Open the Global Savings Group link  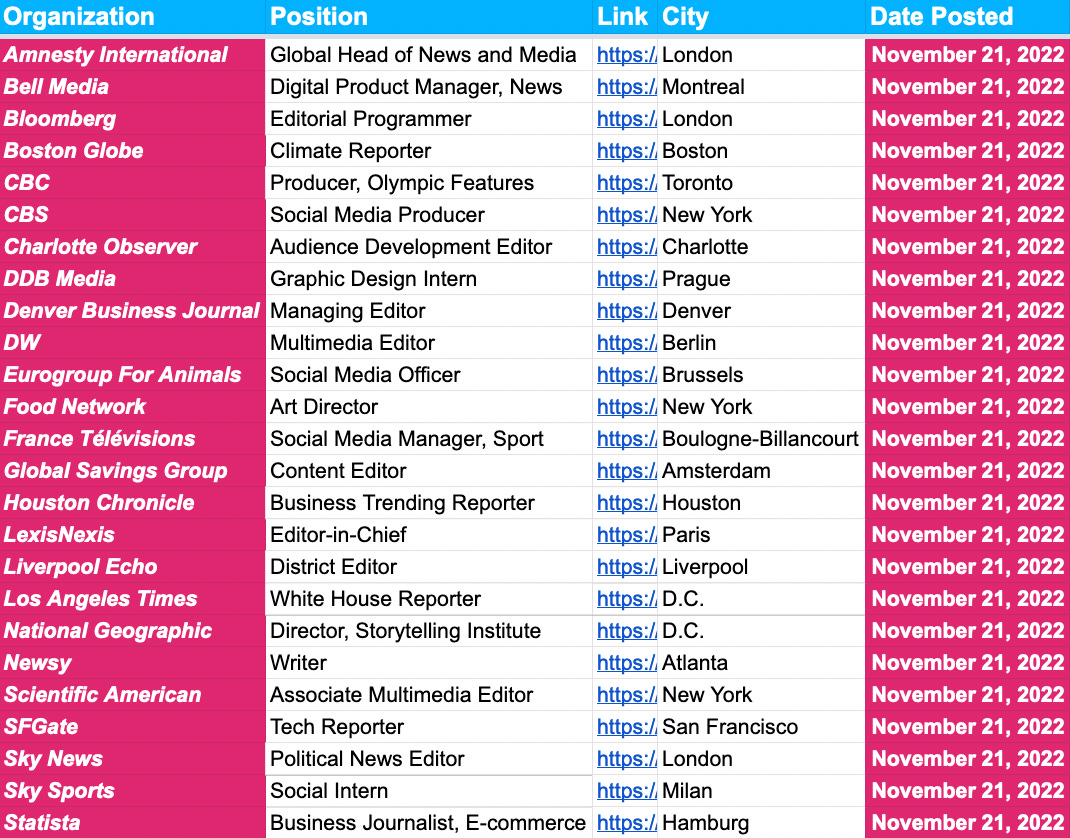626,471
